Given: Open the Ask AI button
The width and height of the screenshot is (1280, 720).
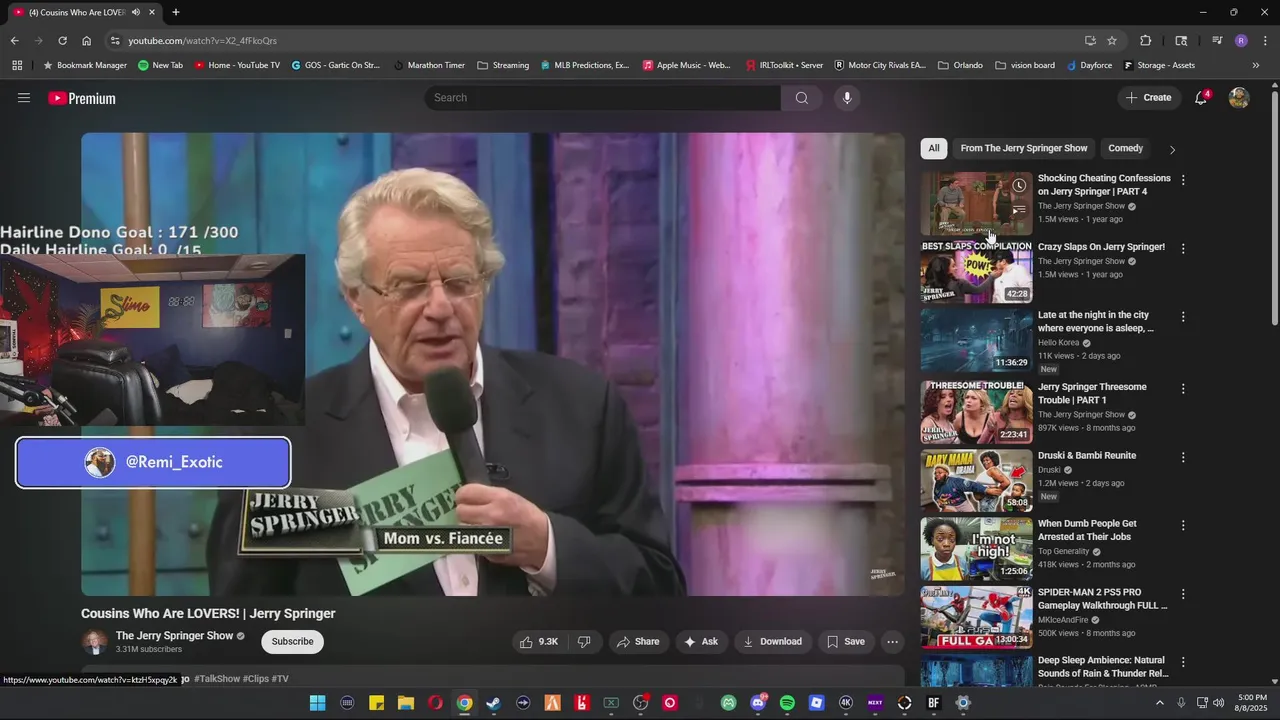Looking at the screenshot, I should point(700,642).
